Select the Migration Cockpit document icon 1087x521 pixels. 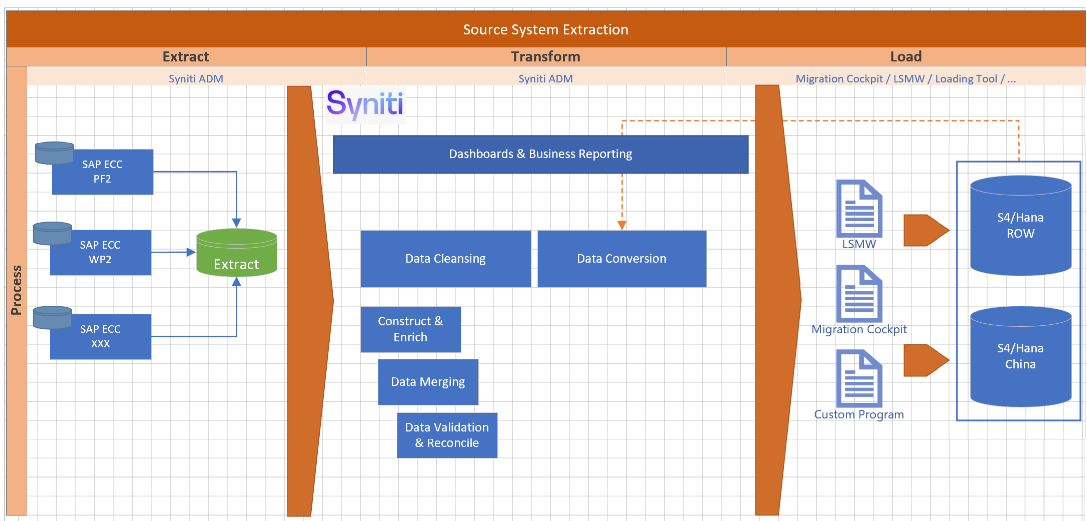[x=859, y=293]
